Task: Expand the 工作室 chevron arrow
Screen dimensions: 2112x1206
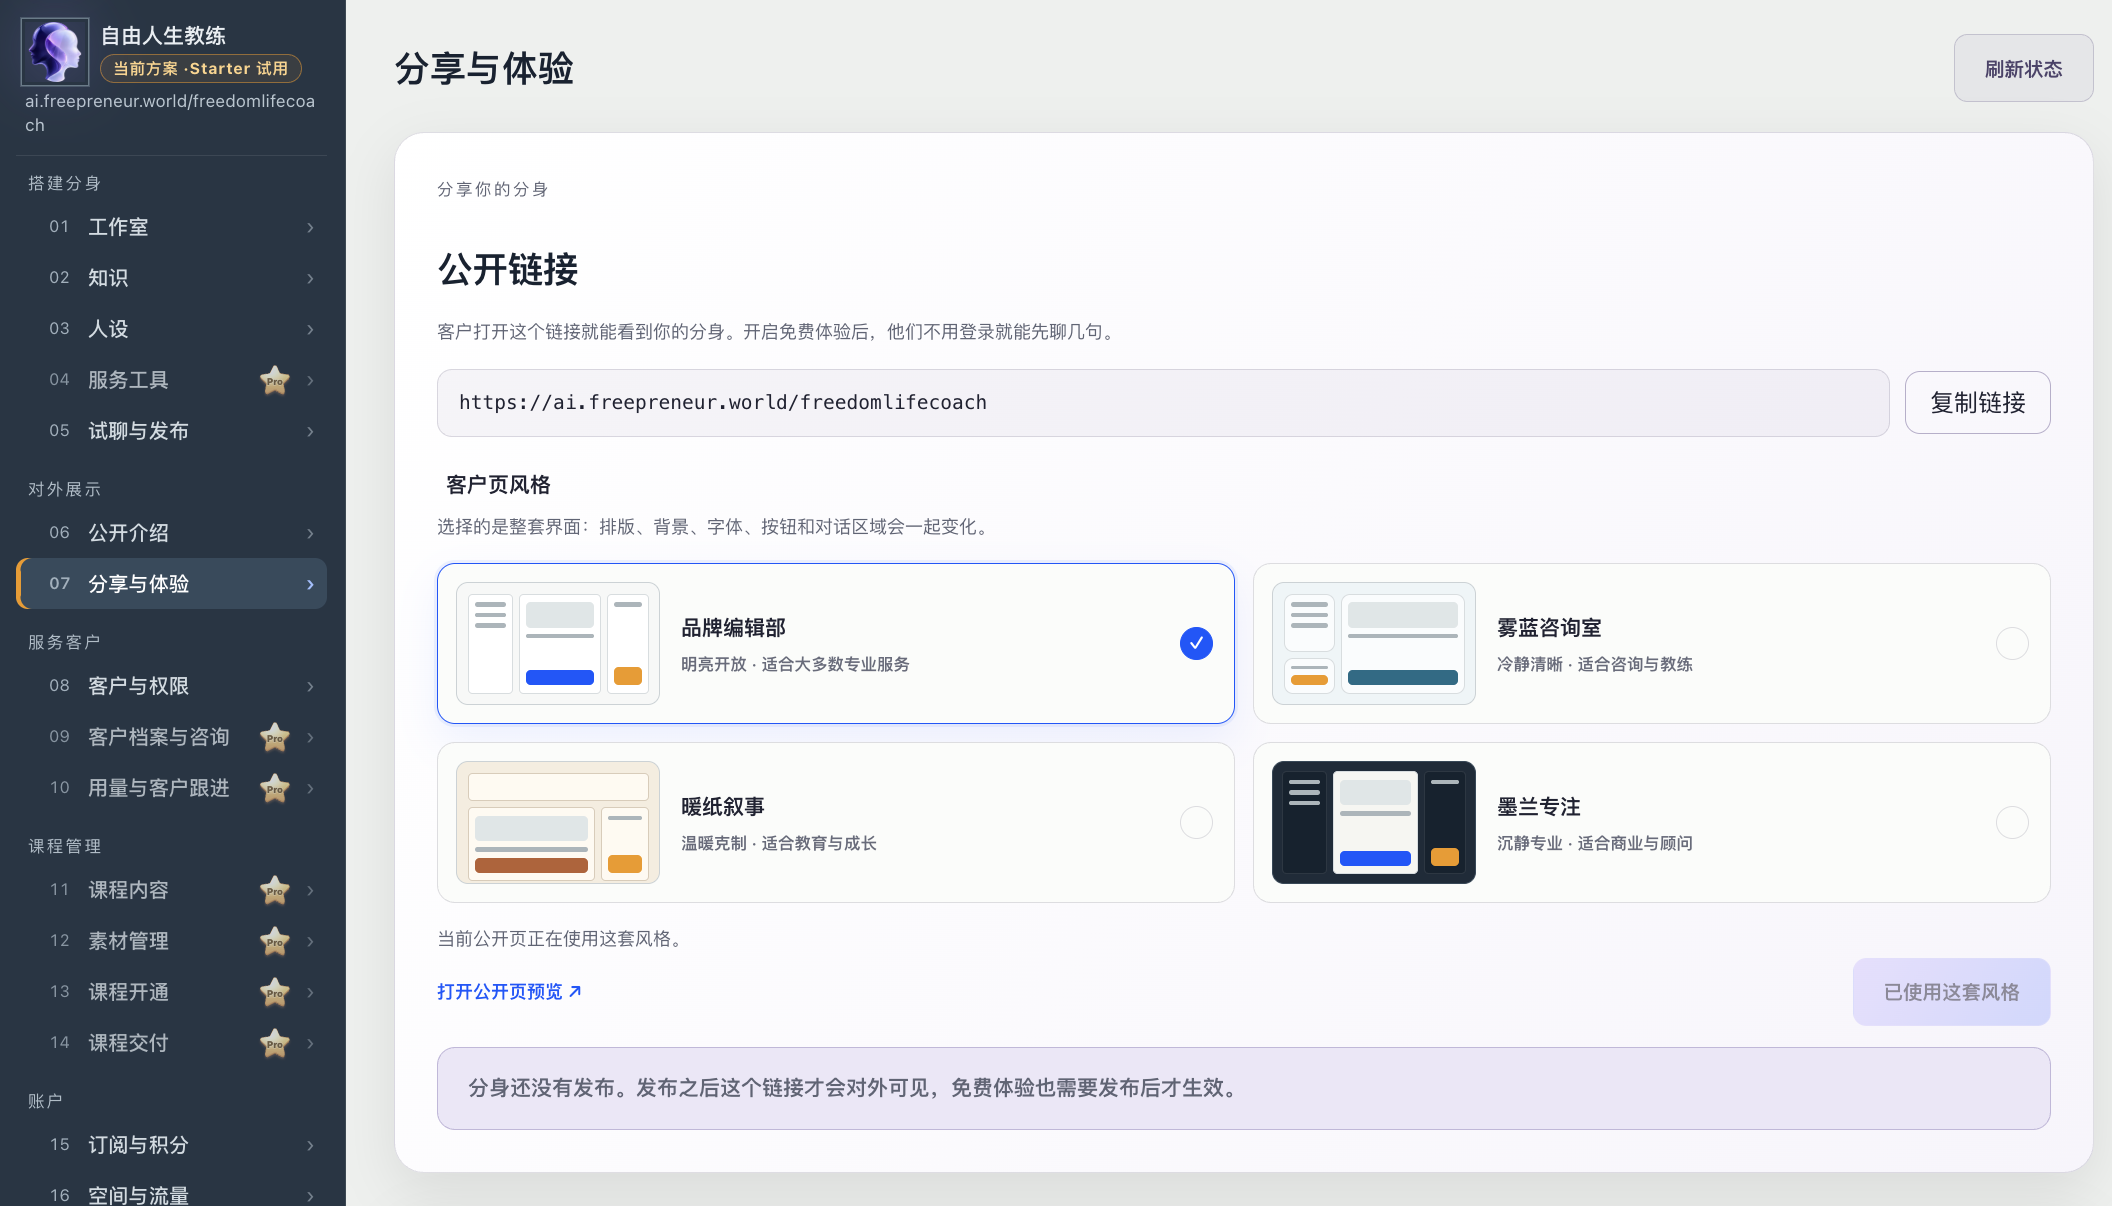Action: click(x=310, y=228)
